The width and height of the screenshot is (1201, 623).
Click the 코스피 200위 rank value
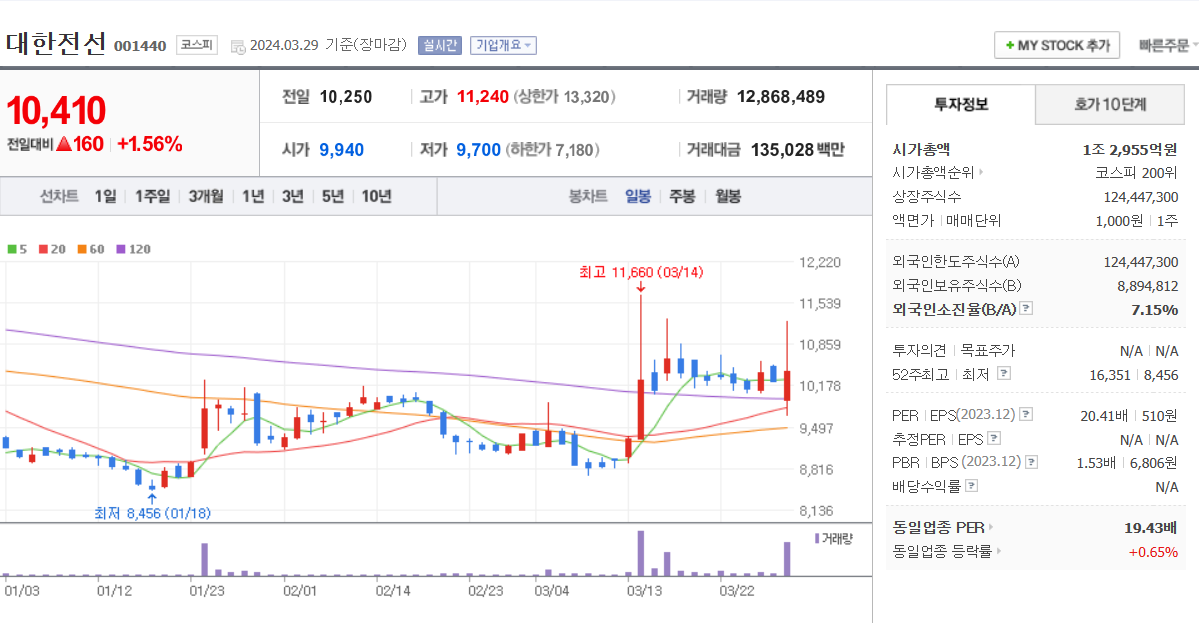coord(1137,173)
